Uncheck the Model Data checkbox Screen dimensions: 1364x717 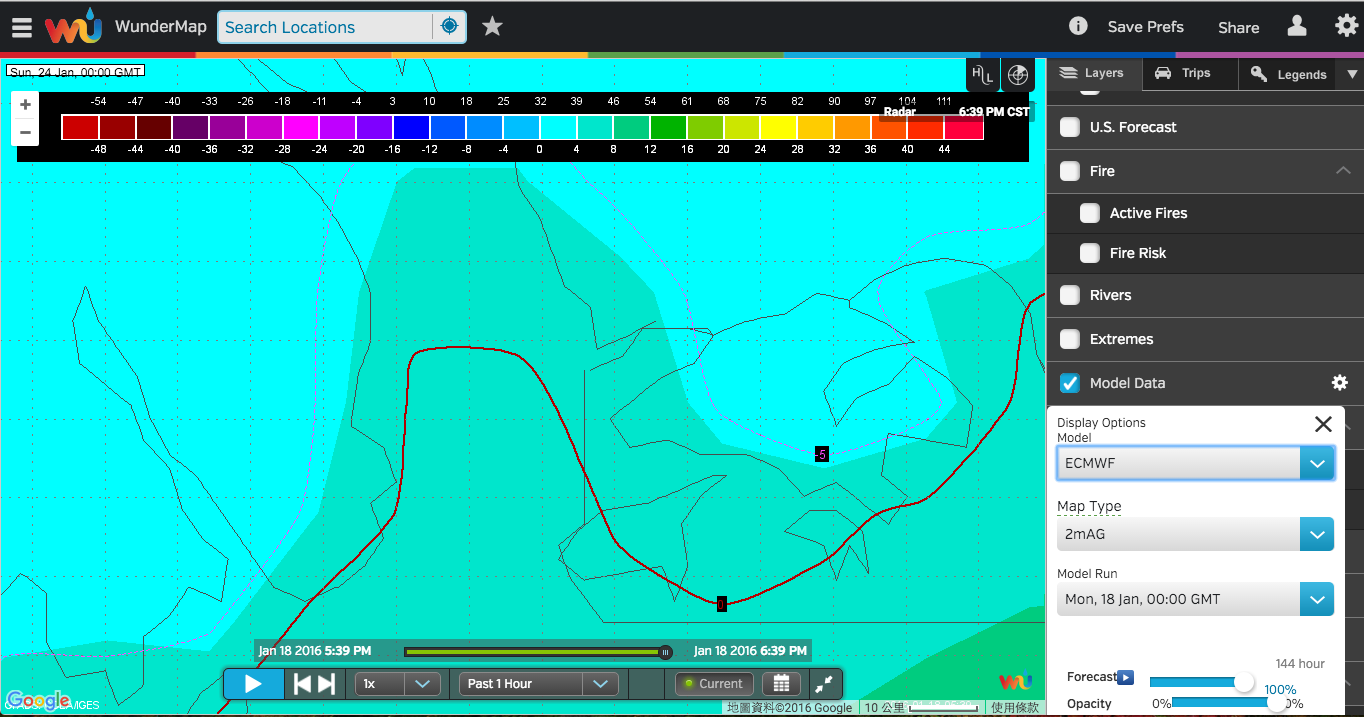pyautogui.click(x=1070, y=383)
